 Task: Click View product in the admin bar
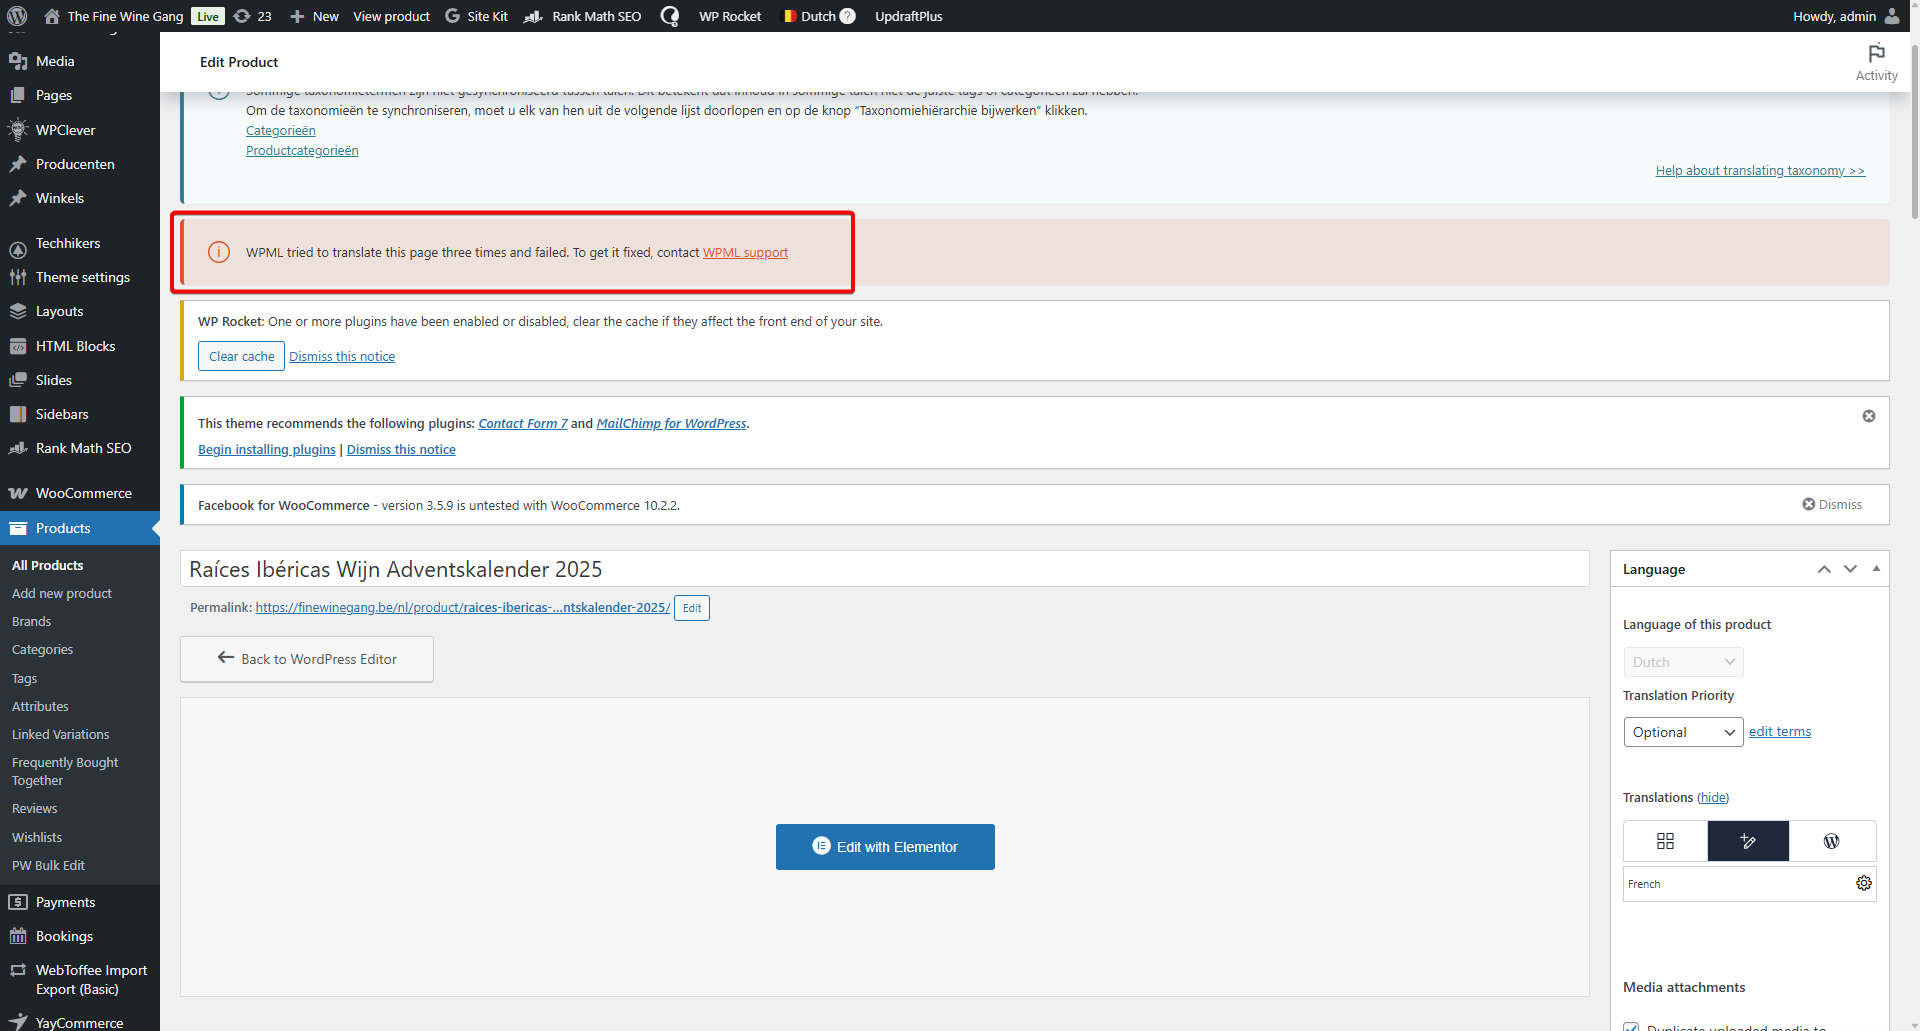point(391,16)
